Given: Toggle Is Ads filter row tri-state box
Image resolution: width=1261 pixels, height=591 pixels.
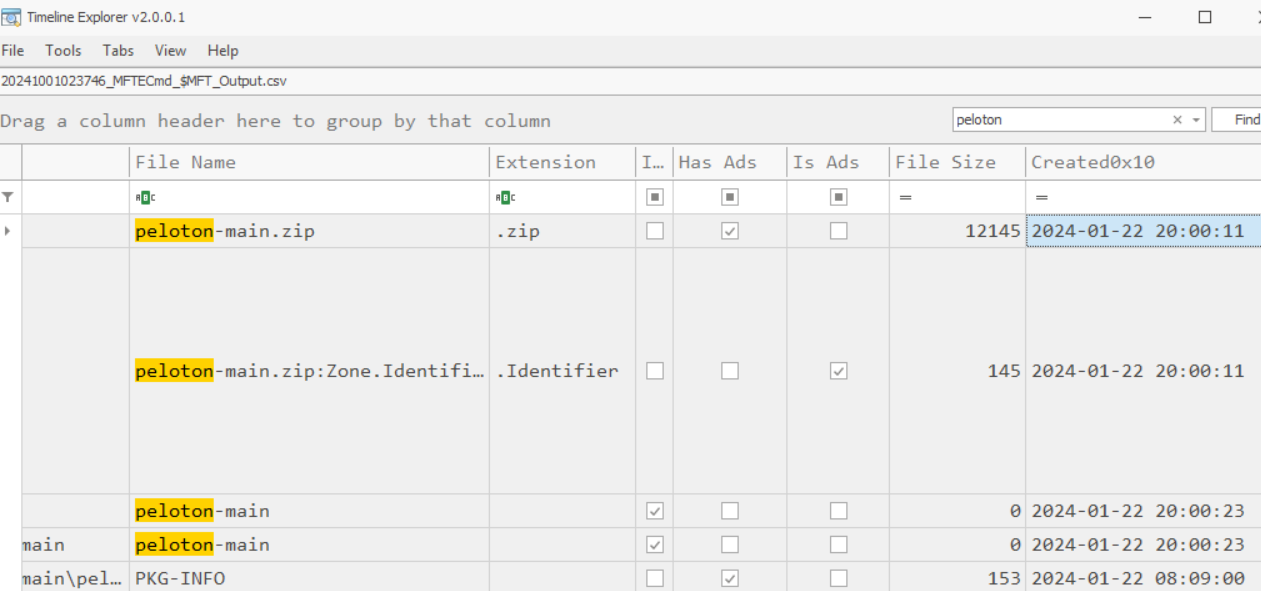Looking at the screenshot, I should coord(838,197).
